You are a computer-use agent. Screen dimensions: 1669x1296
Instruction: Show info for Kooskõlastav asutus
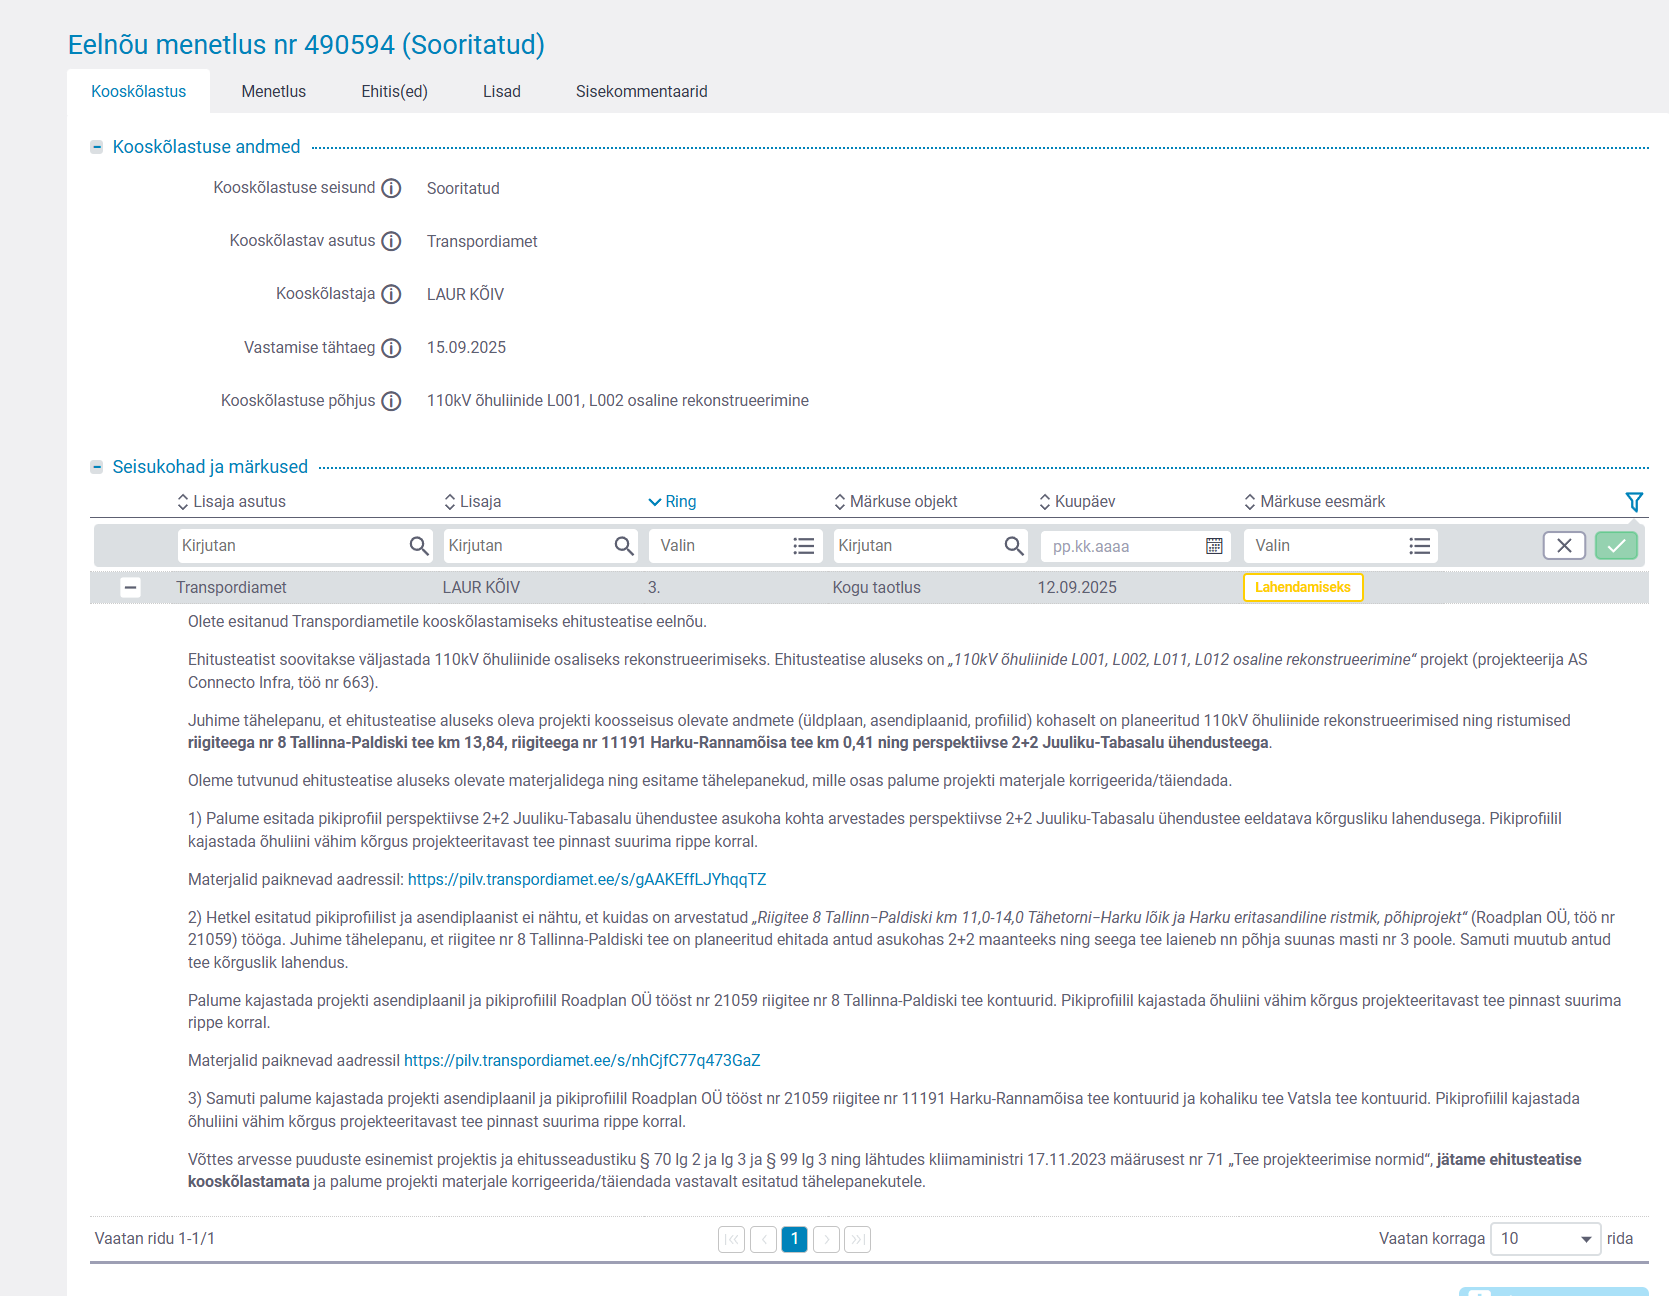click(392, 241)
